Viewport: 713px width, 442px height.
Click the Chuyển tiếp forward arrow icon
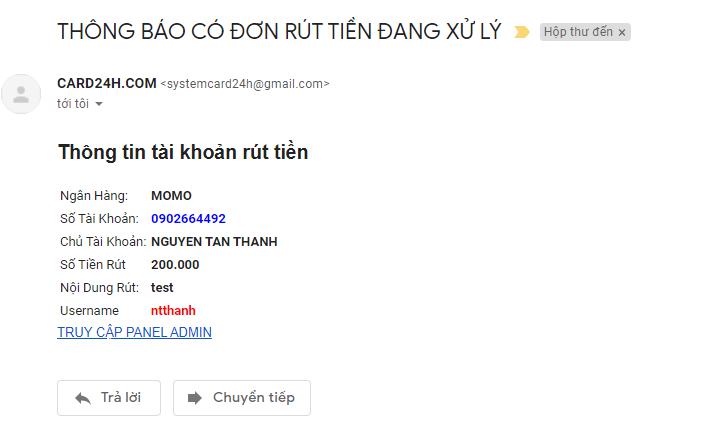(195, 398)
